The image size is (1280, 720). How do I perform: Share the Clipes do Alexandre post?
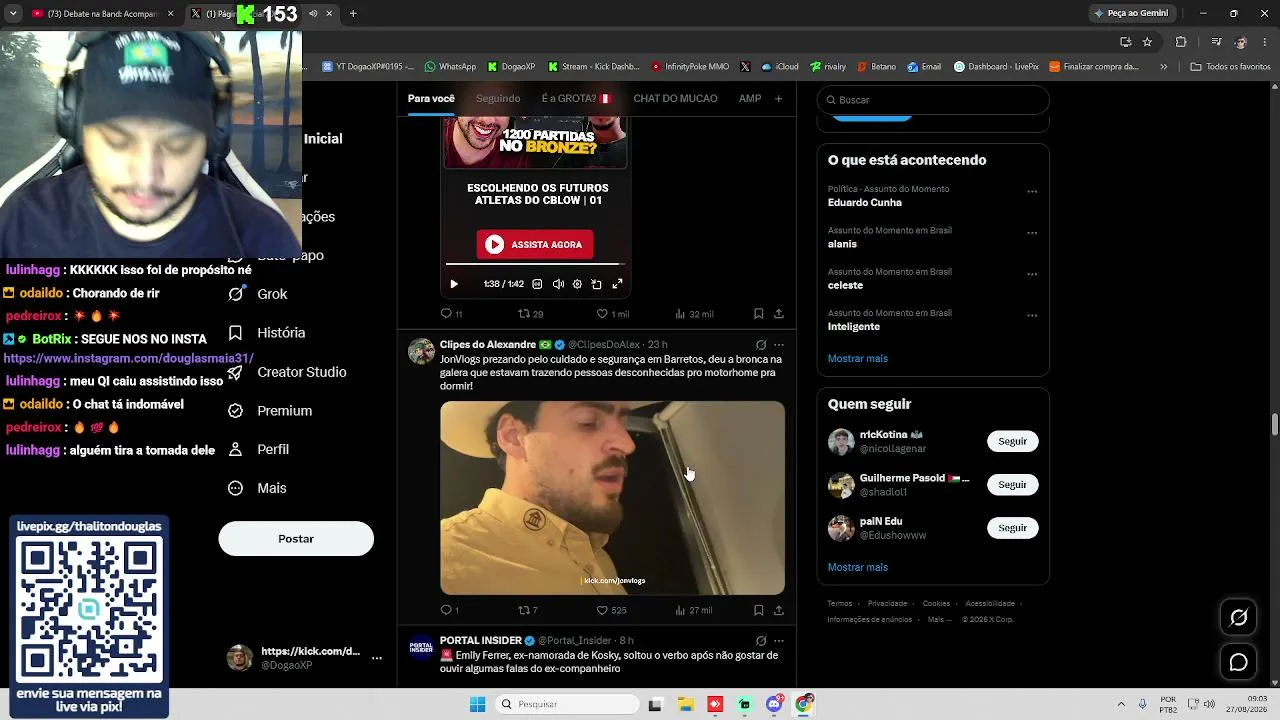tap(779, 610)
